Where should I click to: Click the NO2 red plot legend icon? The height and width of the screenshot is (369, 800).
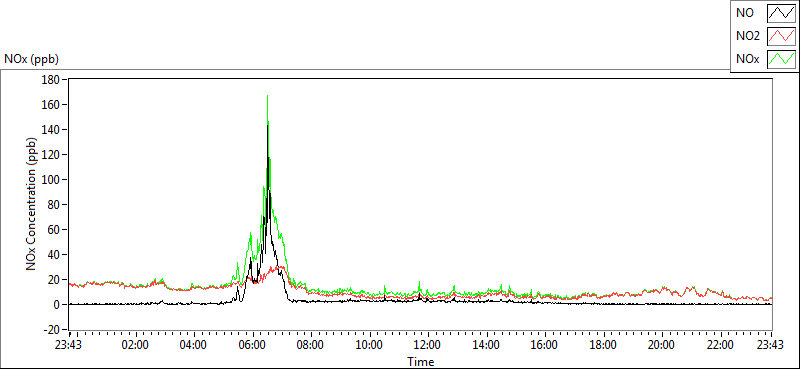[x=781, y=36]
